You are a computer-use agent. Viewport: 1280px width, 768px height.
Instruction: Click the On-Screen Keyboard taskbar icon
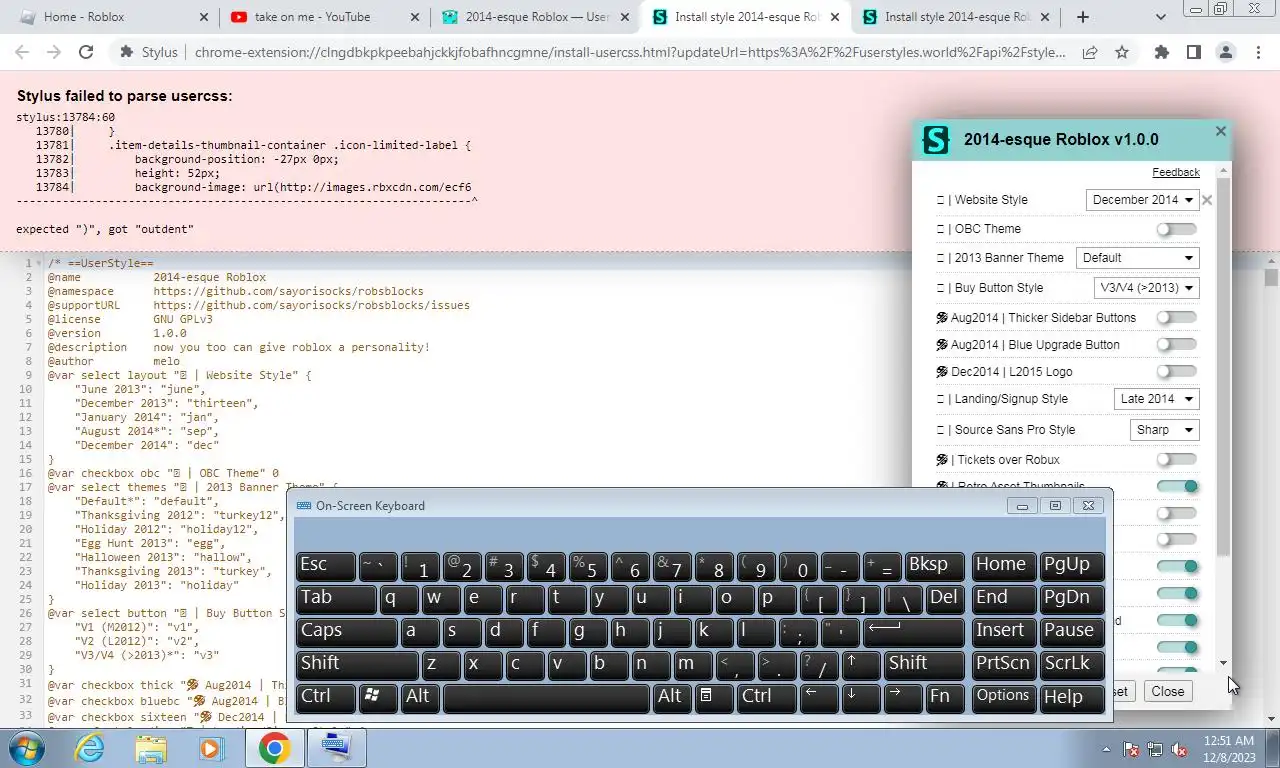click(x=335, y=748)
